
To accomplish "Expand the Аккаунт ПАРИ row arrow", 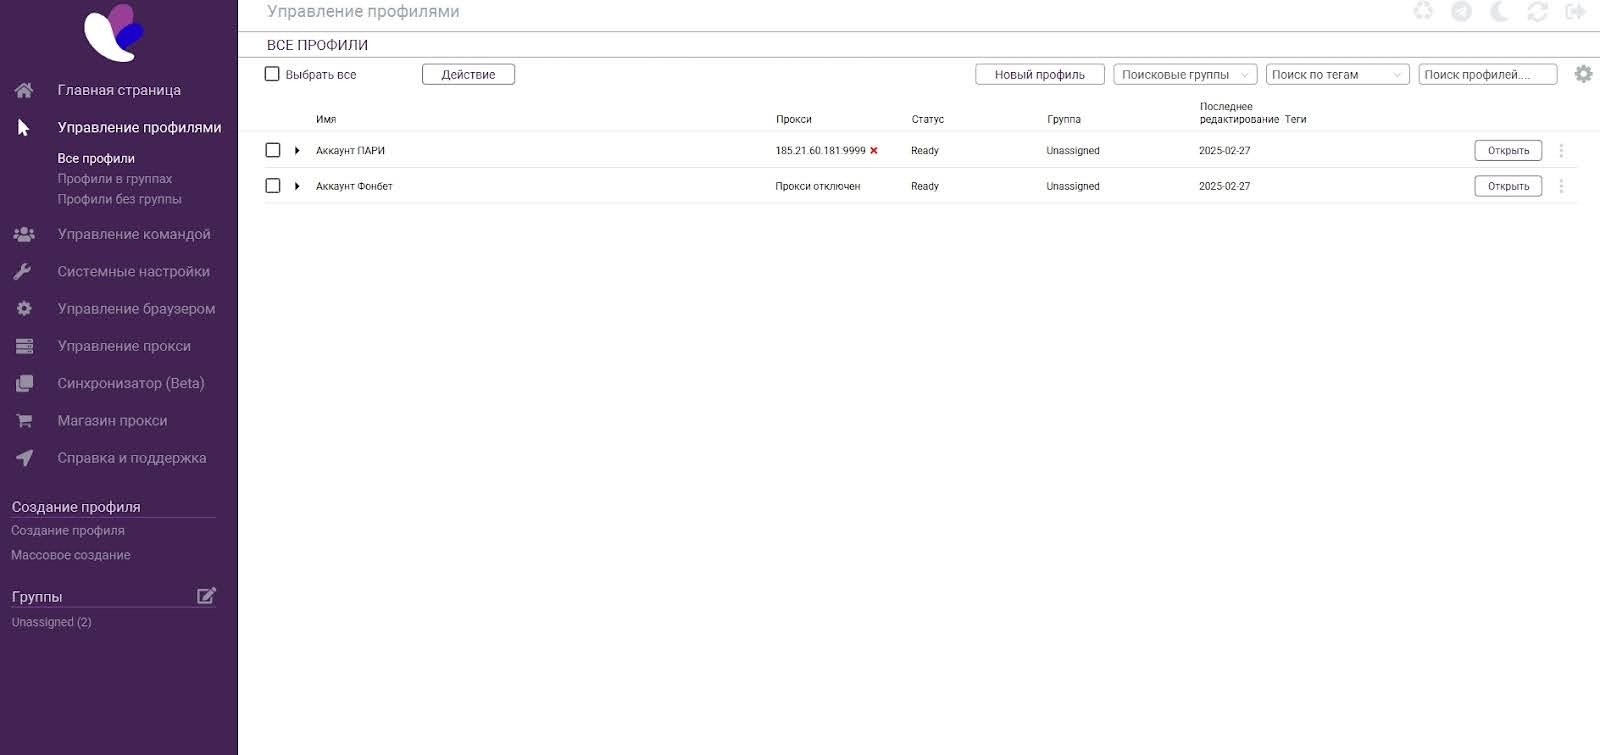I will tap(297, 151).
